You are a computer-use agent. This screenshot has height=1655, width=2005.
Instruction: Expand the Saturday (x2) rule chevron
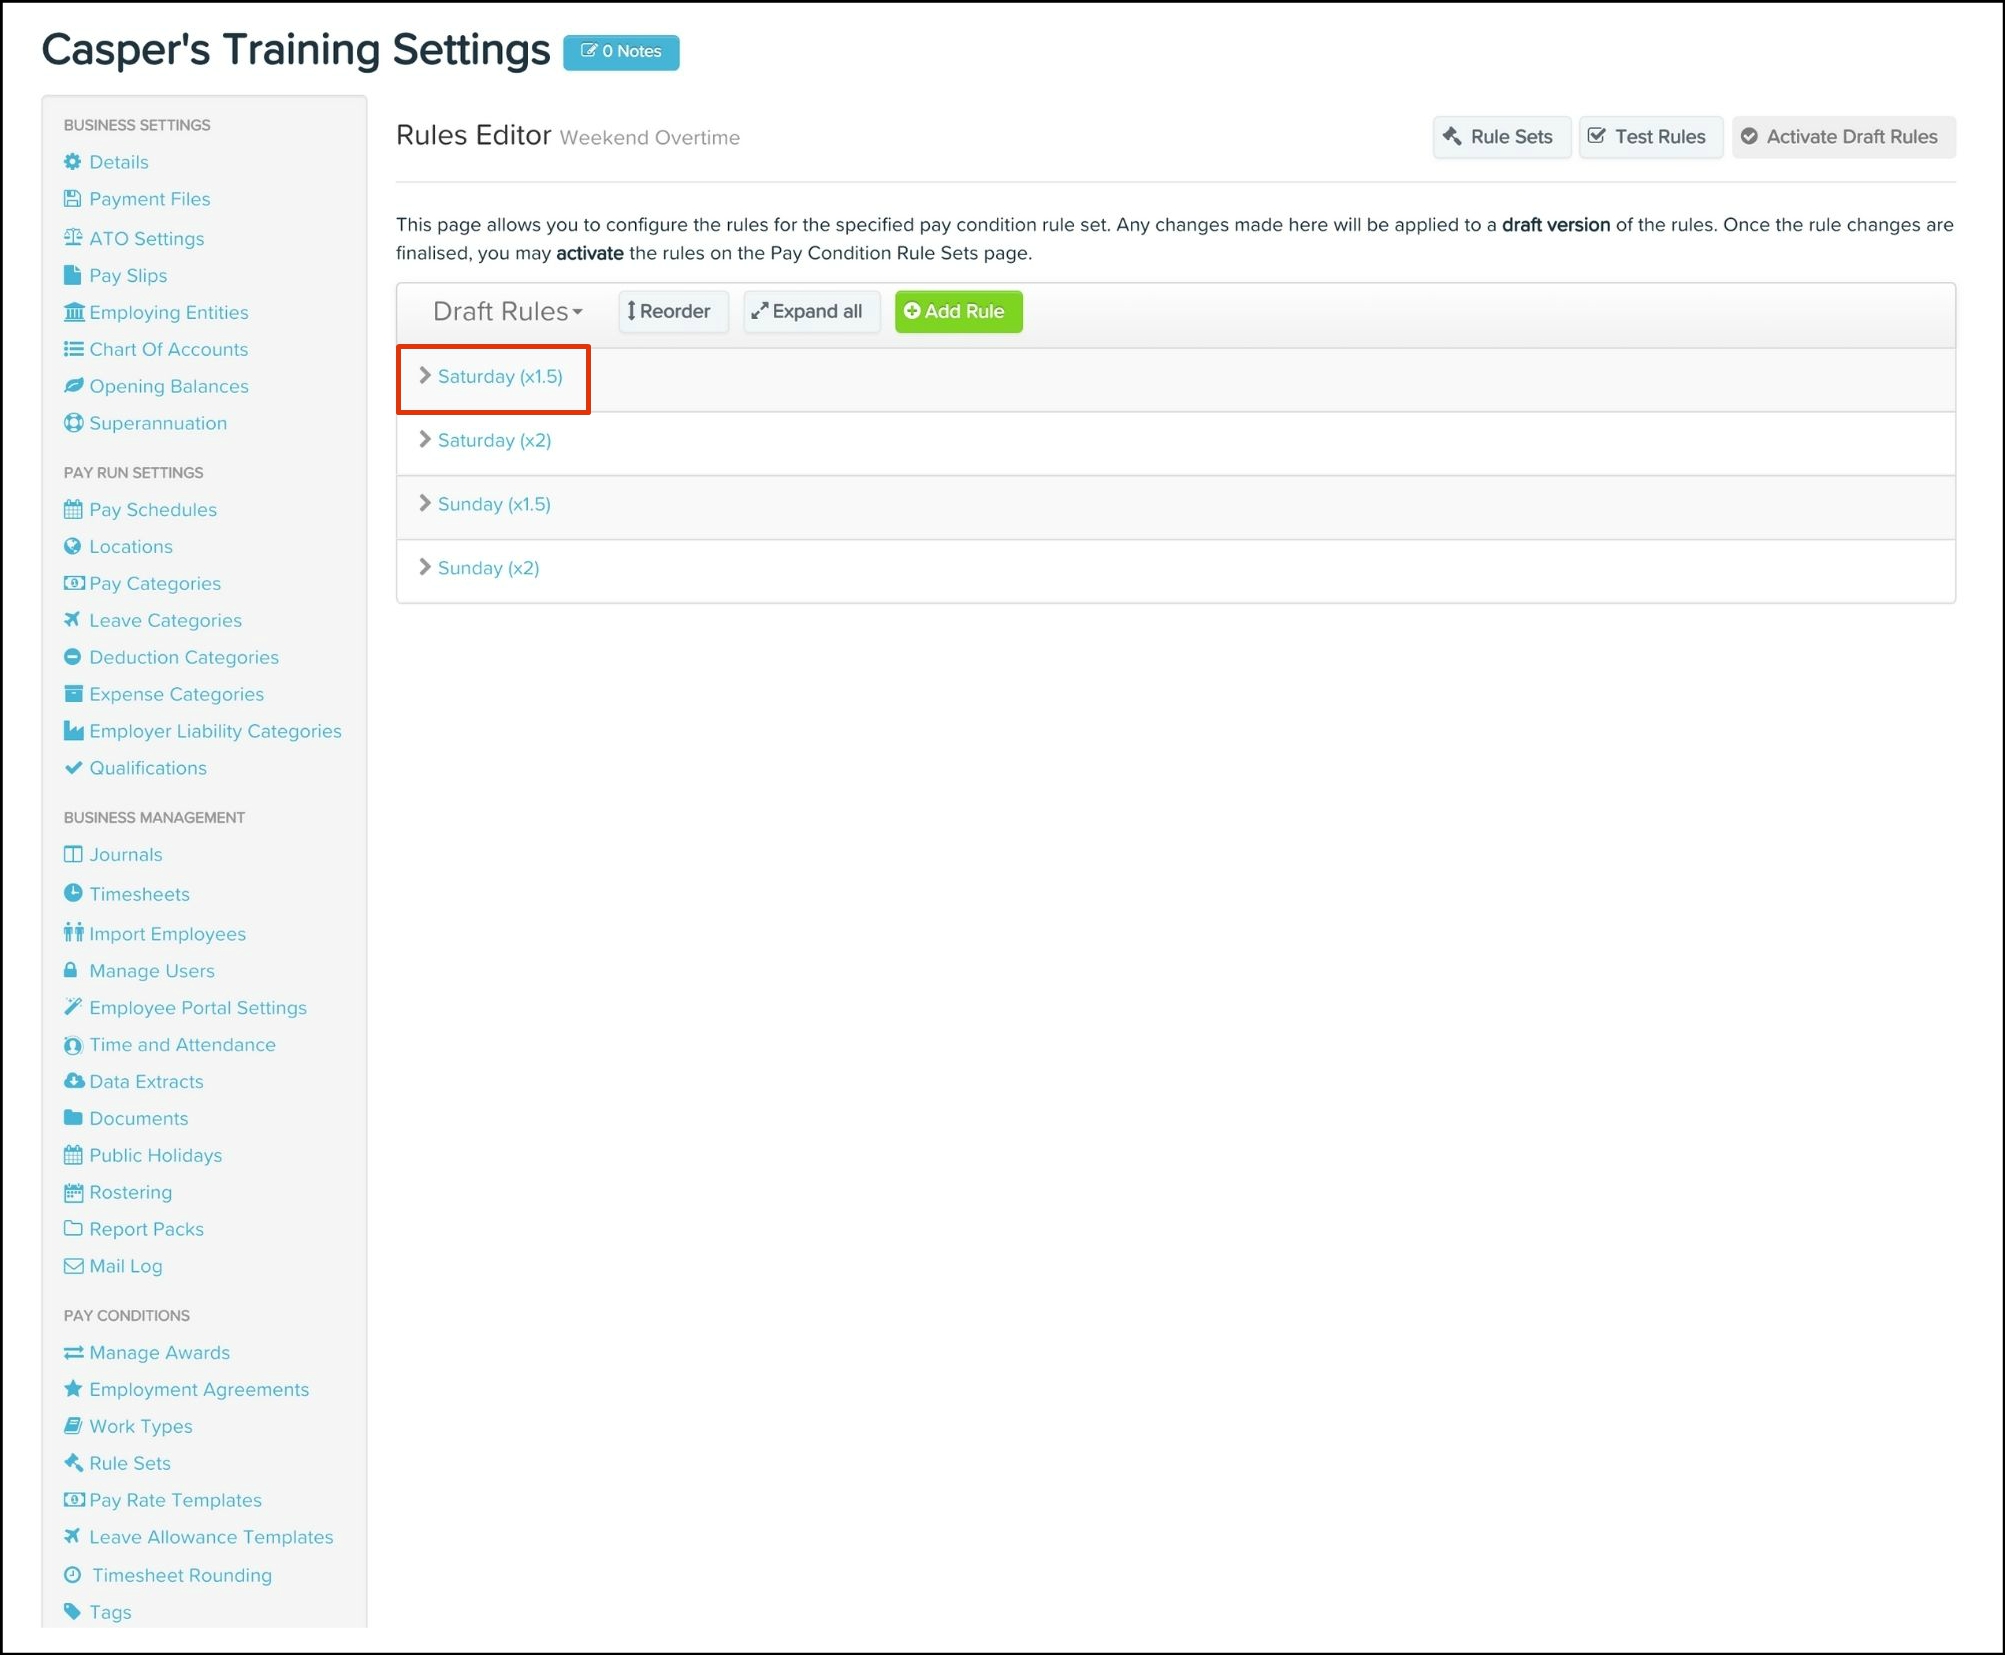click(x=425, y=440)
